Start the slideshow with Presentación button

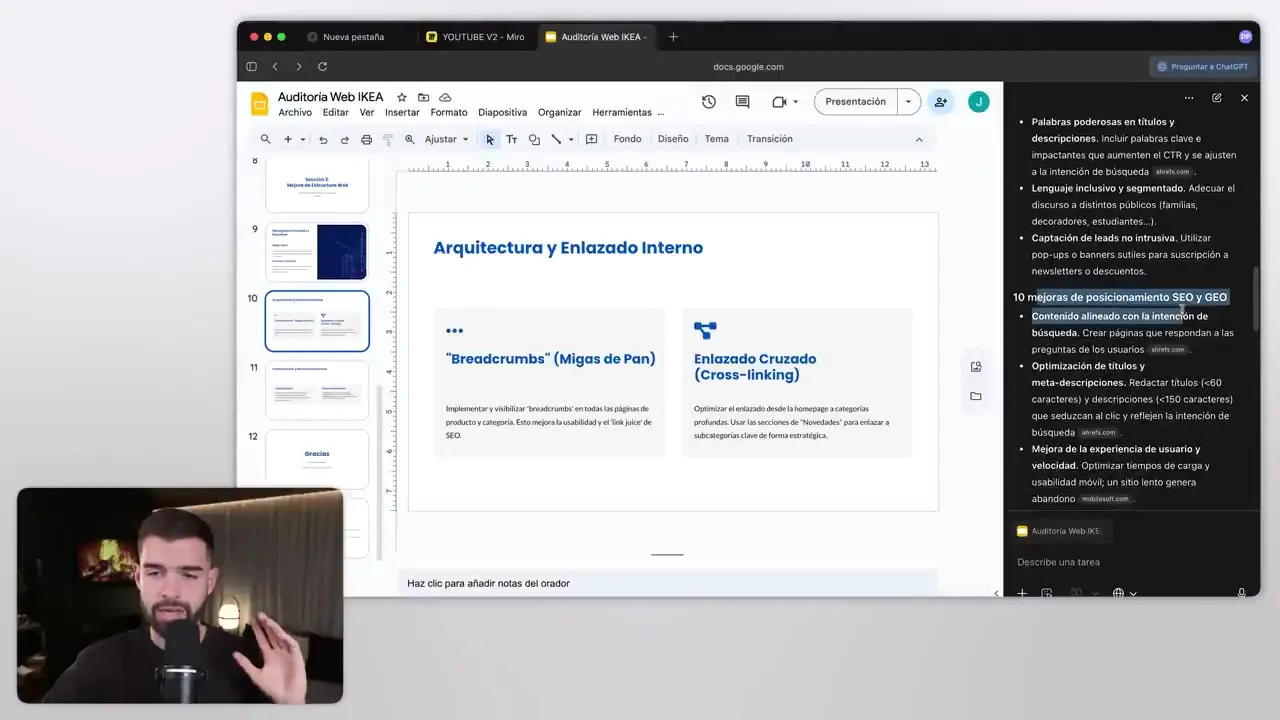(856, 102)
